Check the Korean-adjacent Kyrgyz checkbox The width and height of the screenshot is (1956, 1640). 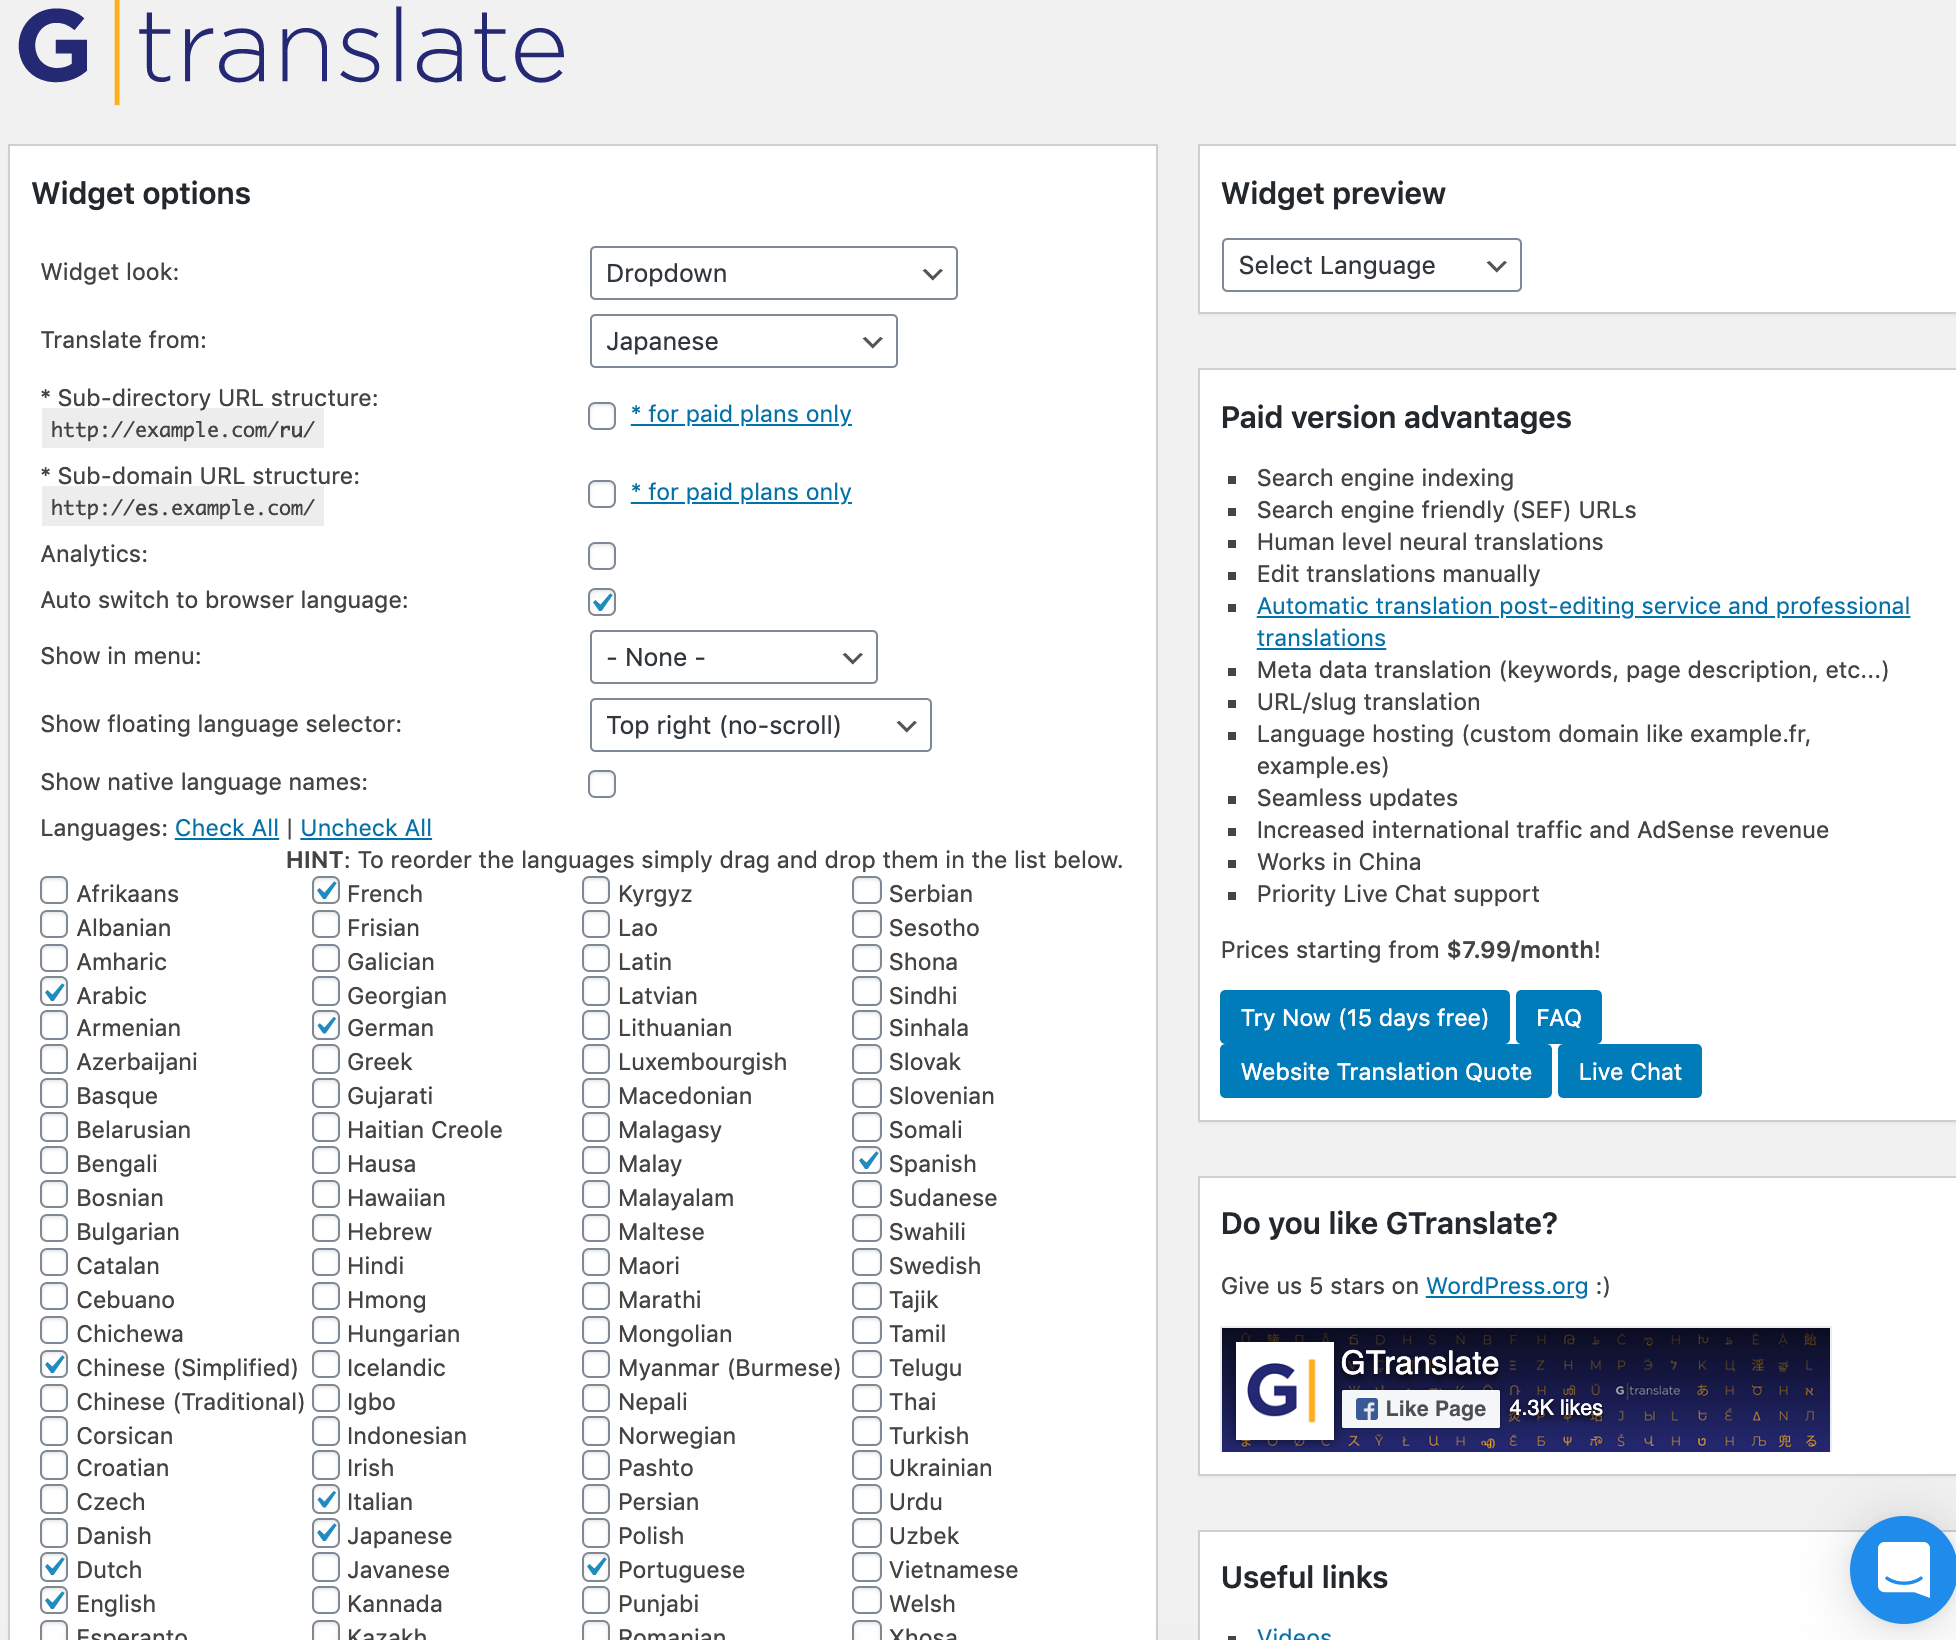click(596, 890)
